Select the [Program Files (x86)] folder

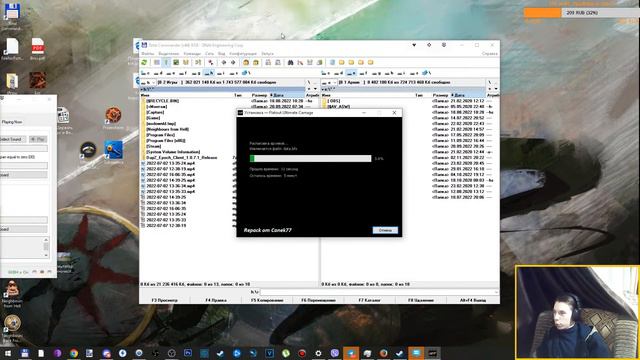(x=165, y=140)
